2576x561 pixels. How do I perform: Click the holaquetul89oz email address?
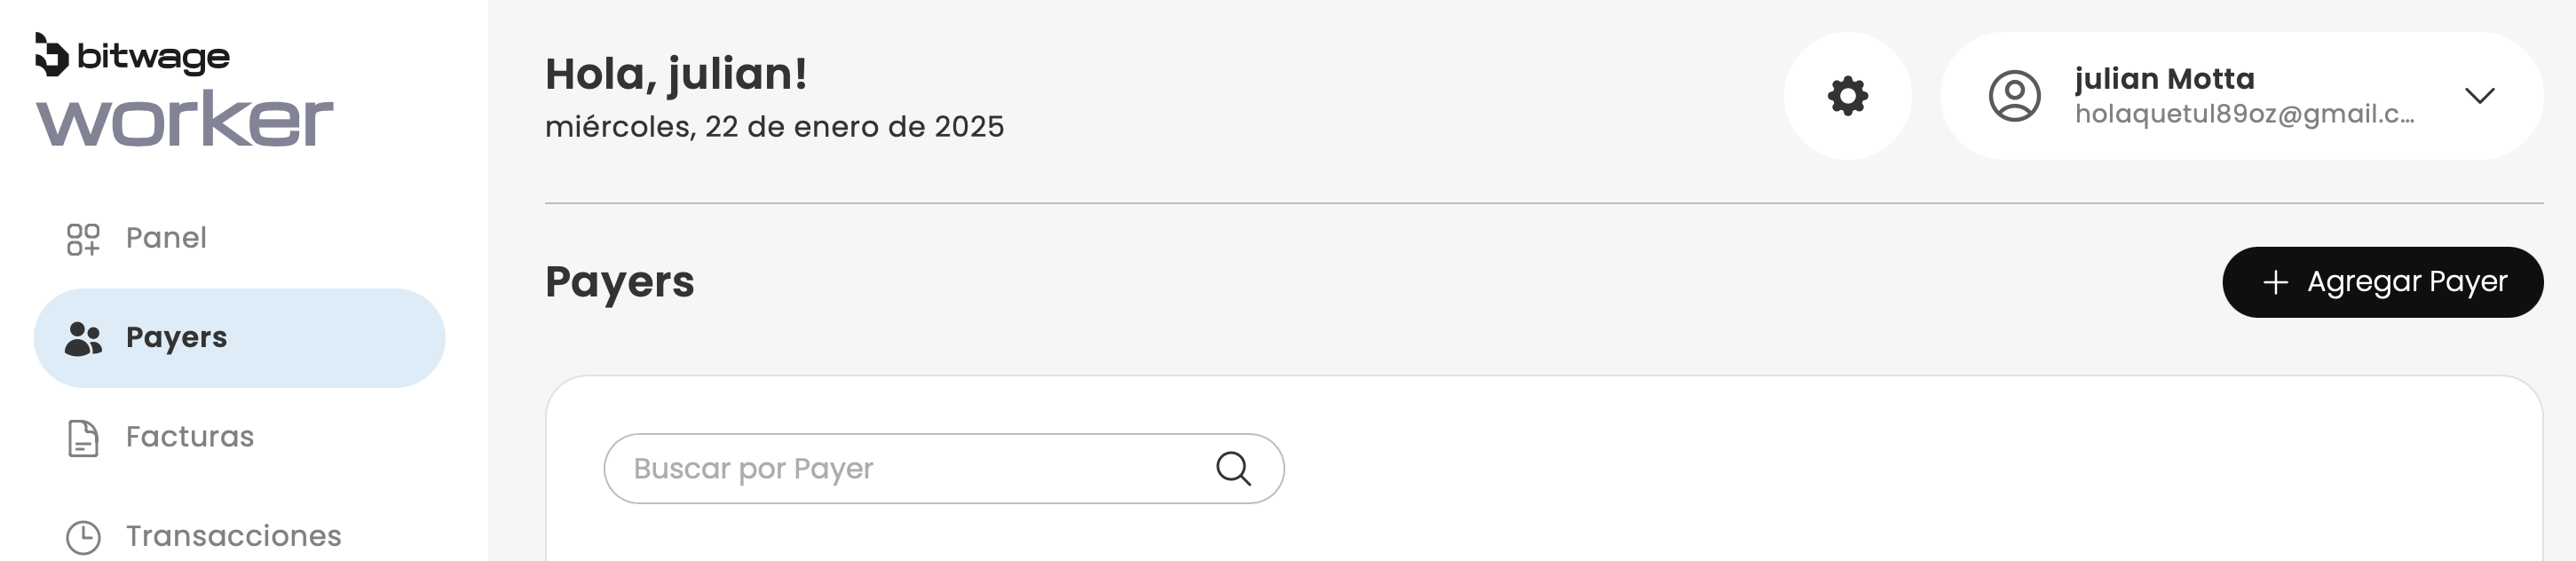click(2244, 114)
